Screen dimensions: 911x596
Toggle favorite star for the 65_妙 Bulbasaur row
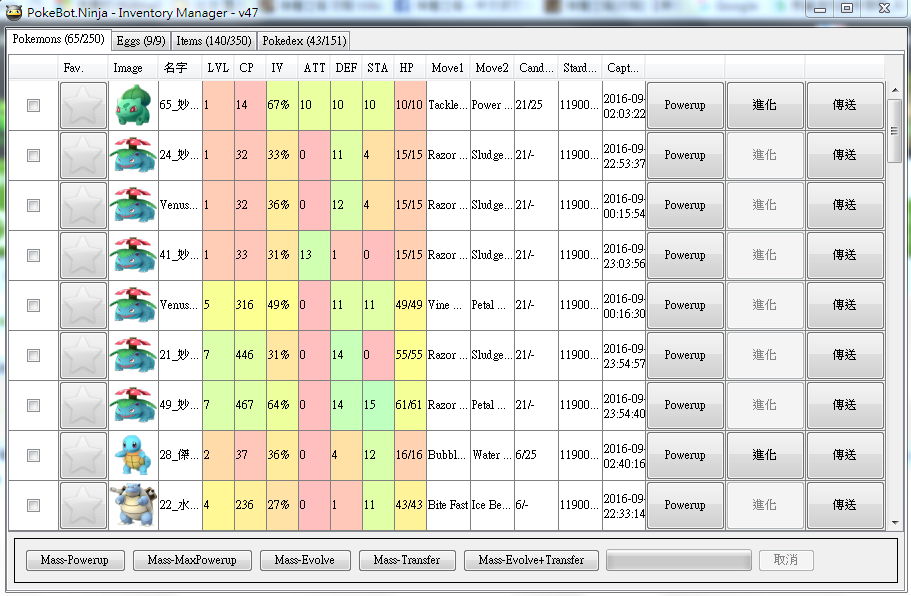pos(83,105)
